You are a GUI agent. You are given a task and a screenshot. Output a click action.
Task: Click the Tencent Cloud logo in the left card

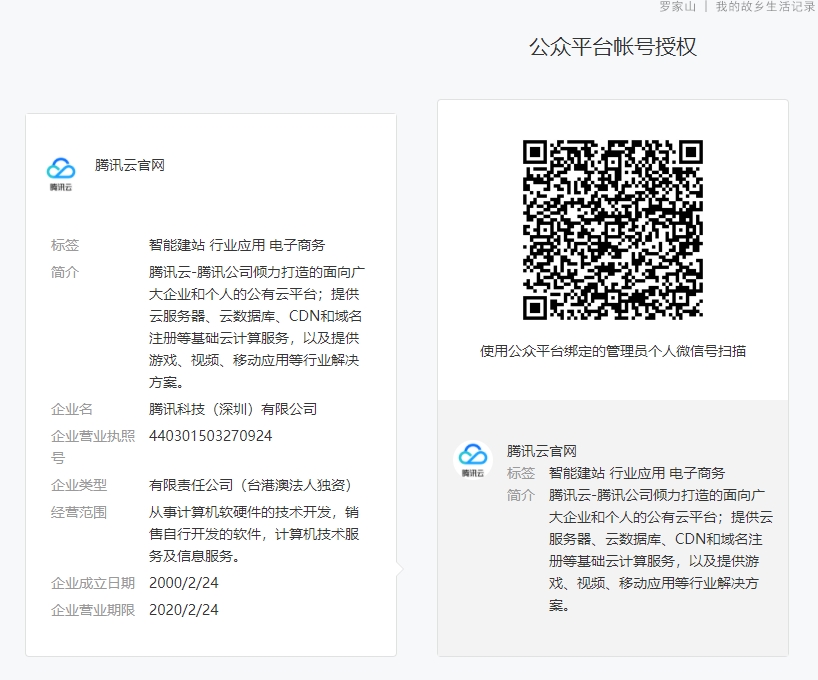pos(61,173)
